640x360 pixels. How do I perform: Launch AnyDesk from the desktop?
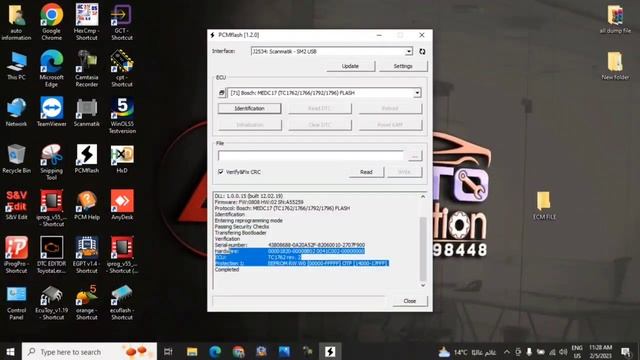point(122,206)
